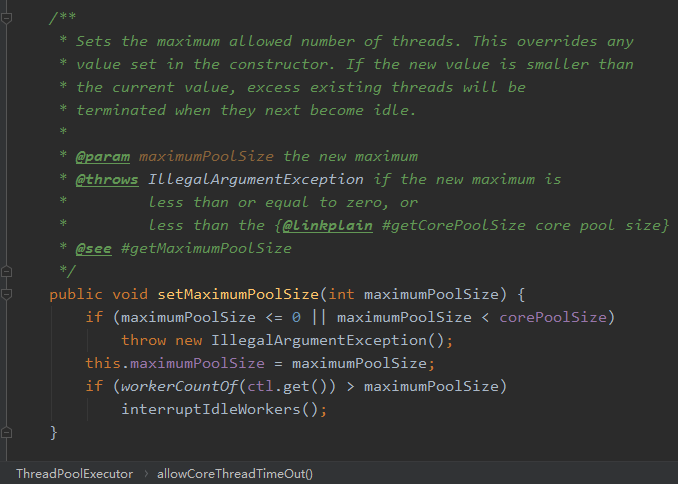Click the purple corePoolSize field reference
This screenshot has height=484, width=678.
(553, 317)
